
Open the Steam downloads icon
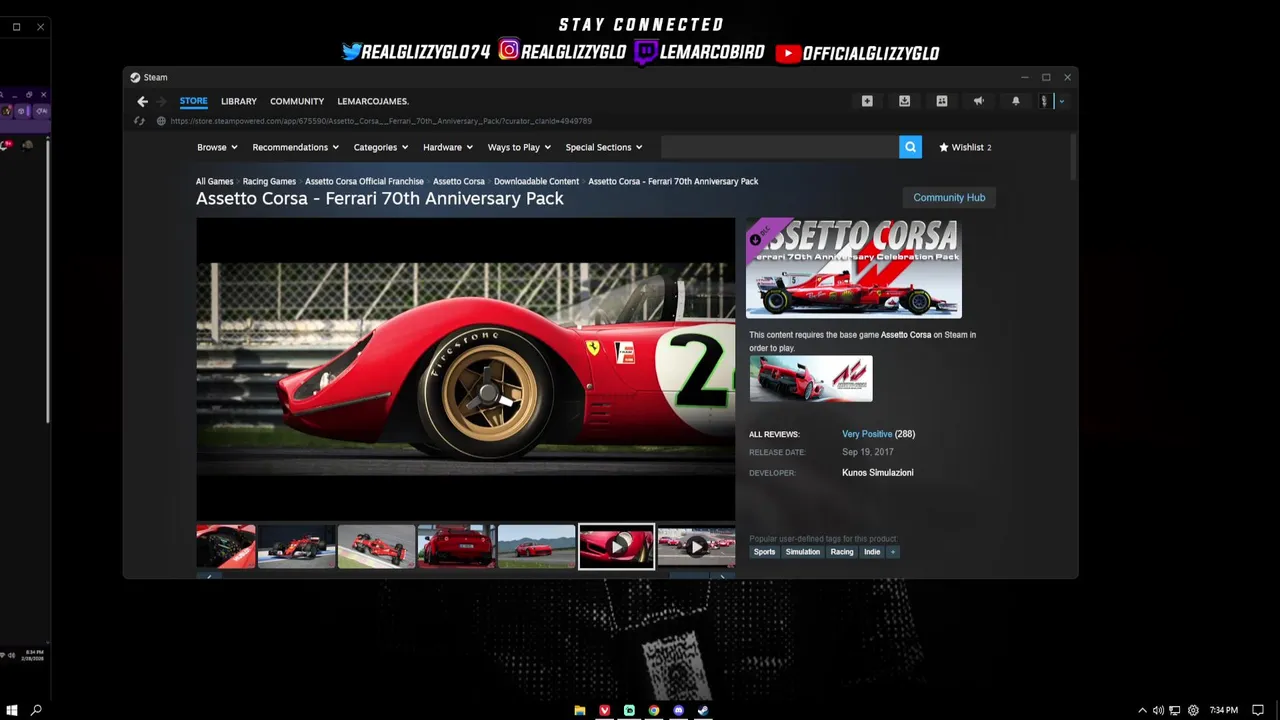tap(904, 101)
